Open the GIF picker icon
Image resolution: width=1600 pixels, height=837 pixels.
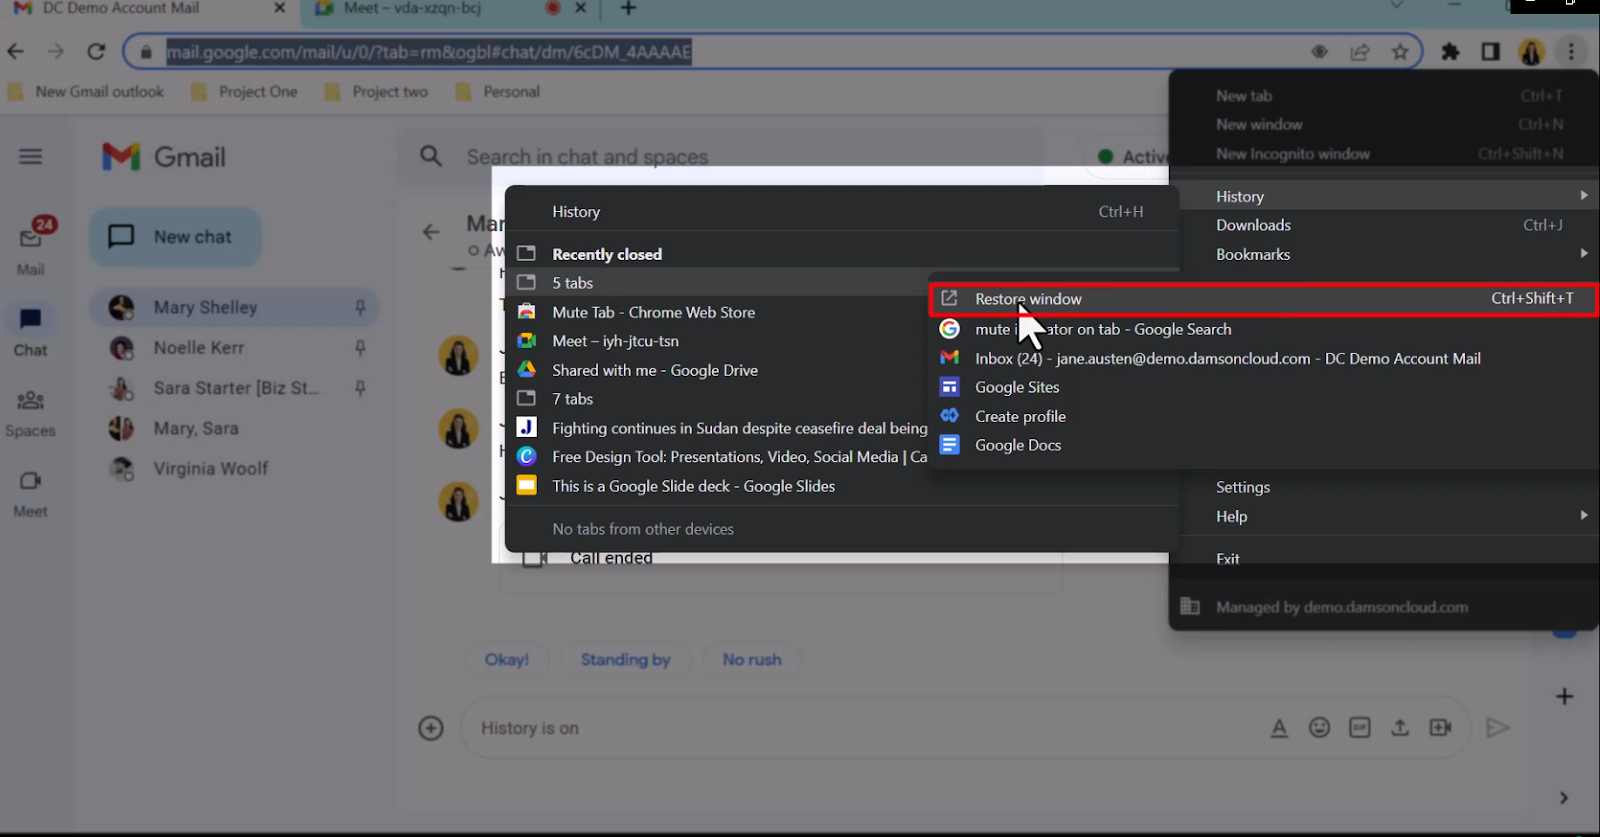point(1360,728)
